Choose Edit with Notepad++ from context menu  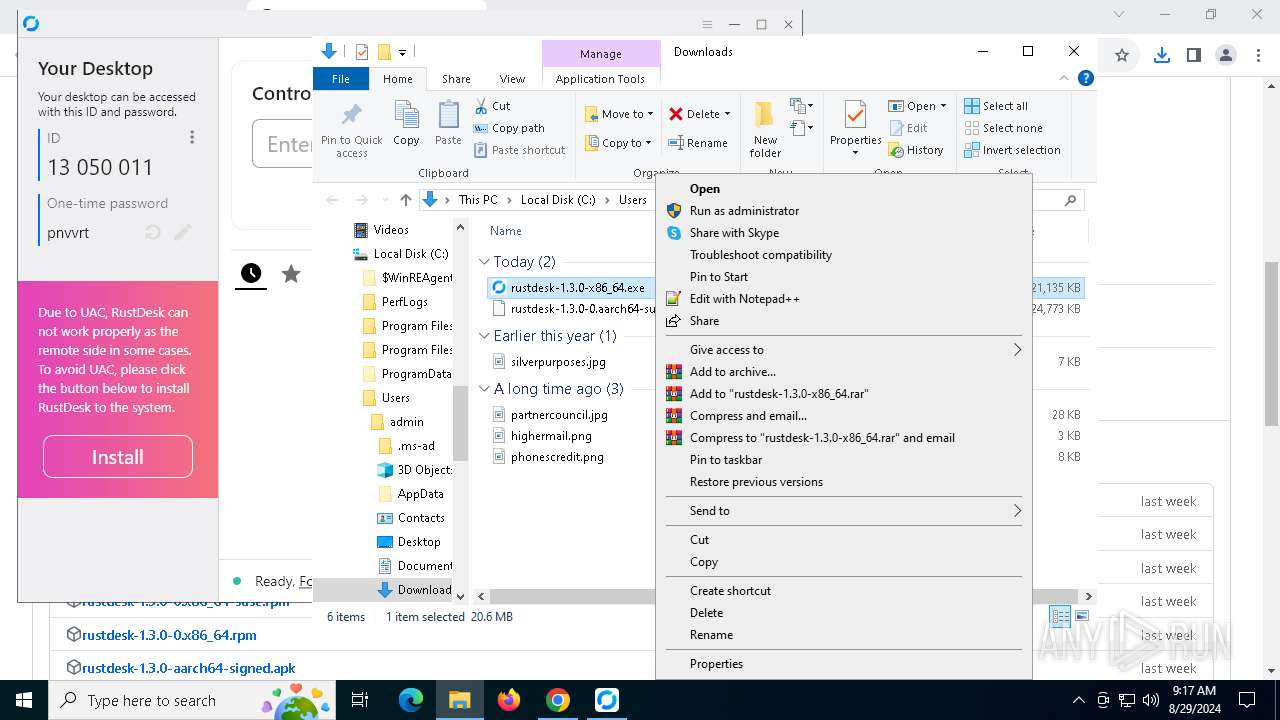(x=843, y=299)
